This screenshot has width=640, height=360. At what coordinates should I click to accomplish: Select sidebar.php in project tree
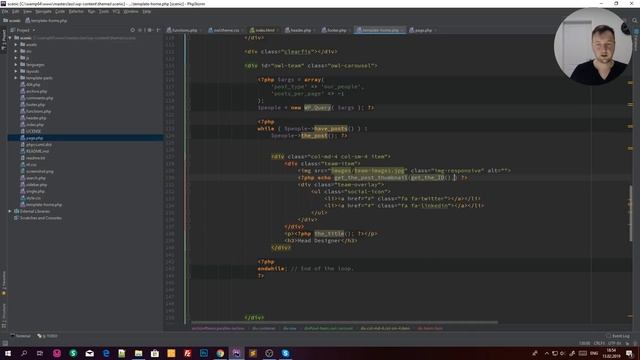[36, 184]
